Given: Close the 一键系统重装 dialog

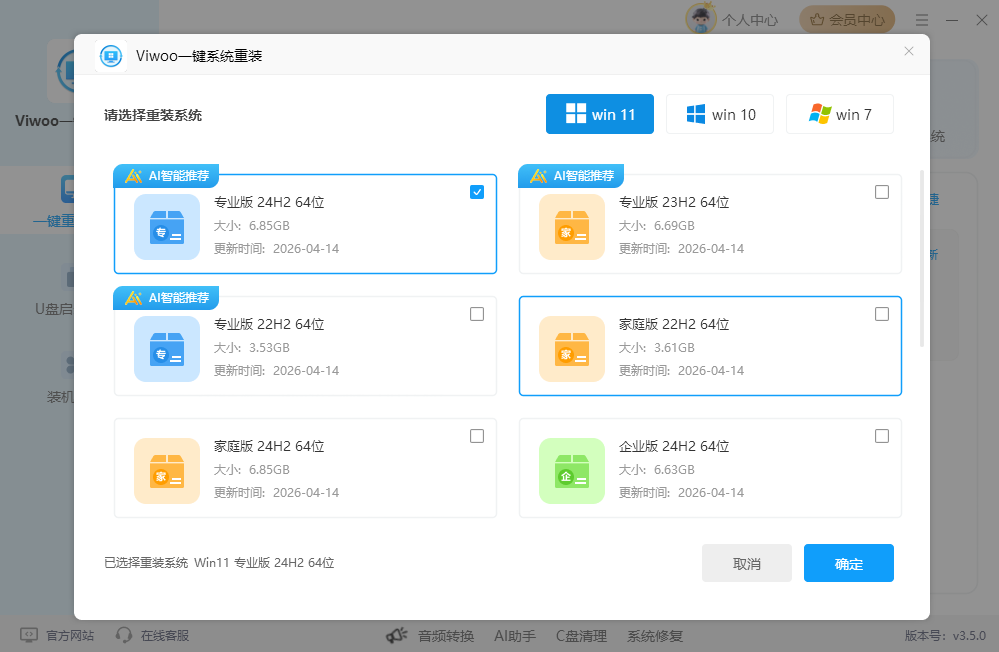Looking at the screenshot, I should click(x=909, y=51).
